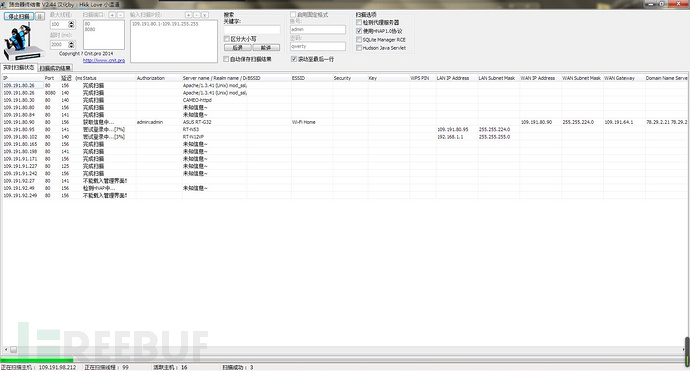Click the horizontal scrollbar left arrow
Viewport: 690px width, 371px height.
5,349
